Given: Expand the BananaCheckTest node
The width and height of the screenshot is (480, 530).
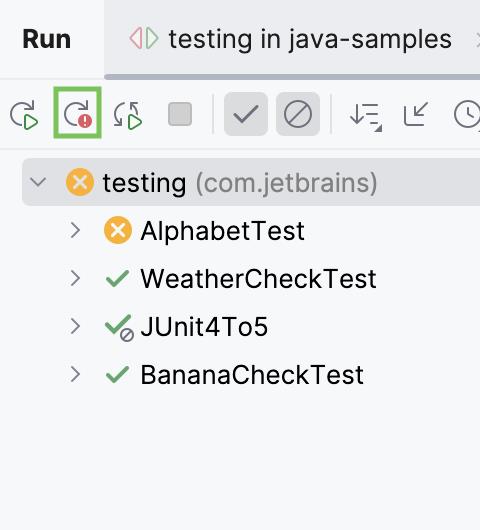Looking at the screenshot, I should (75, 375).
